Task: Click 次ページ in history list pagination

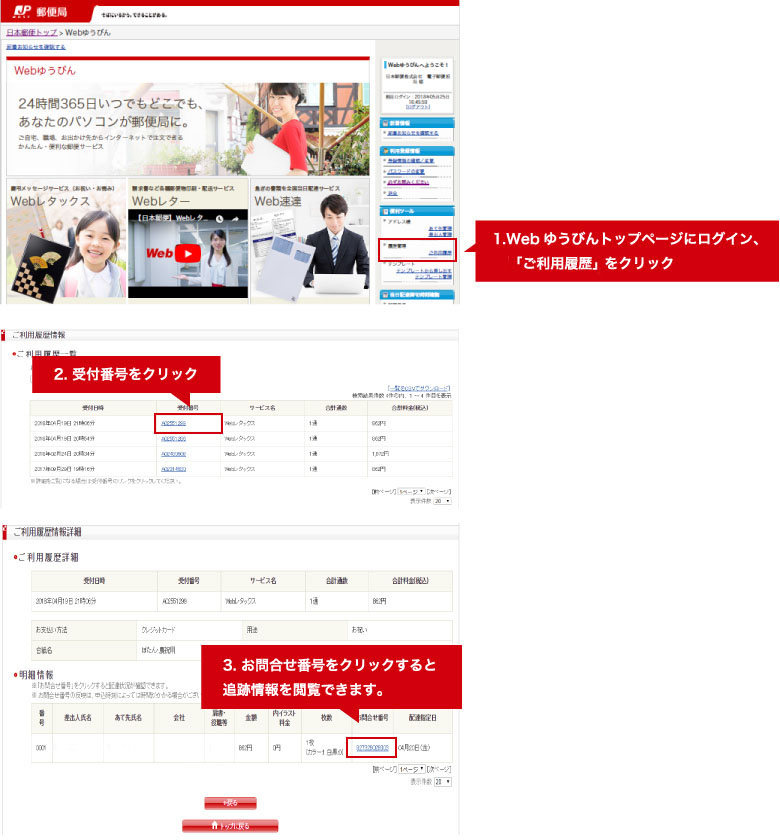Action: point(439,491)
